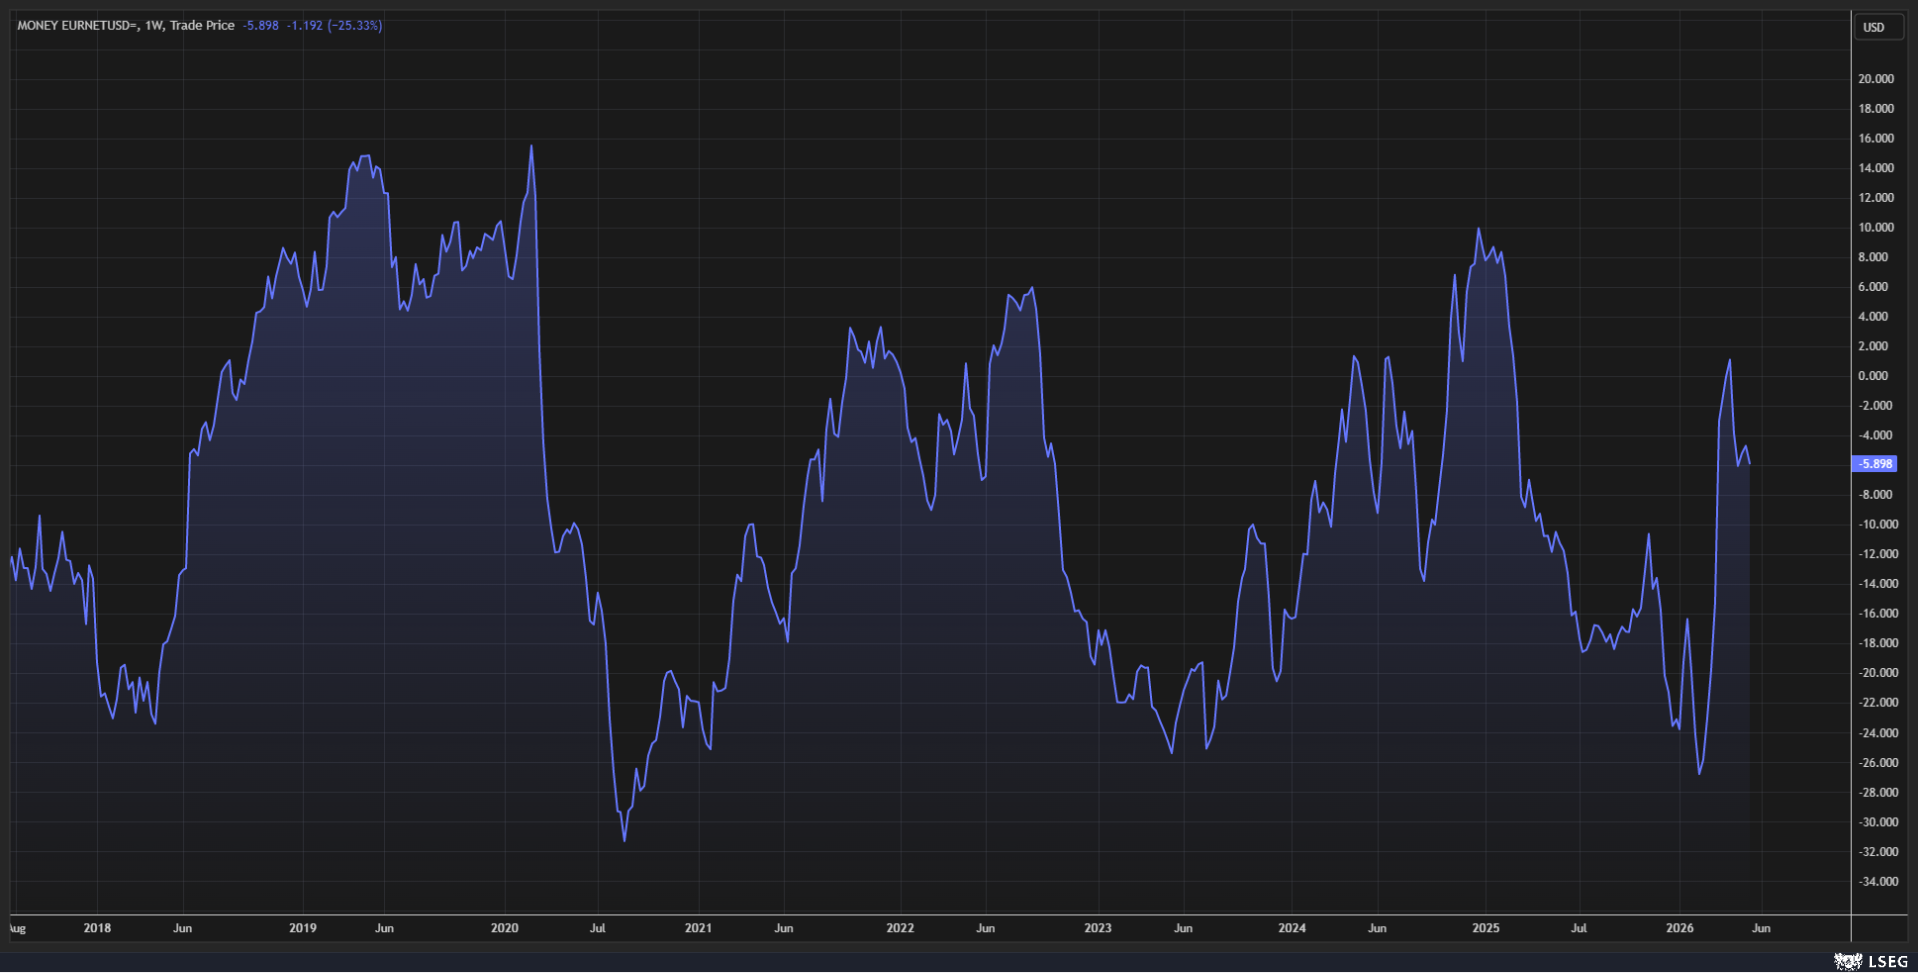Viewport: 1918px width, 973px height.
Task: Click the last value -5.898 in legend
Action: 261,25
